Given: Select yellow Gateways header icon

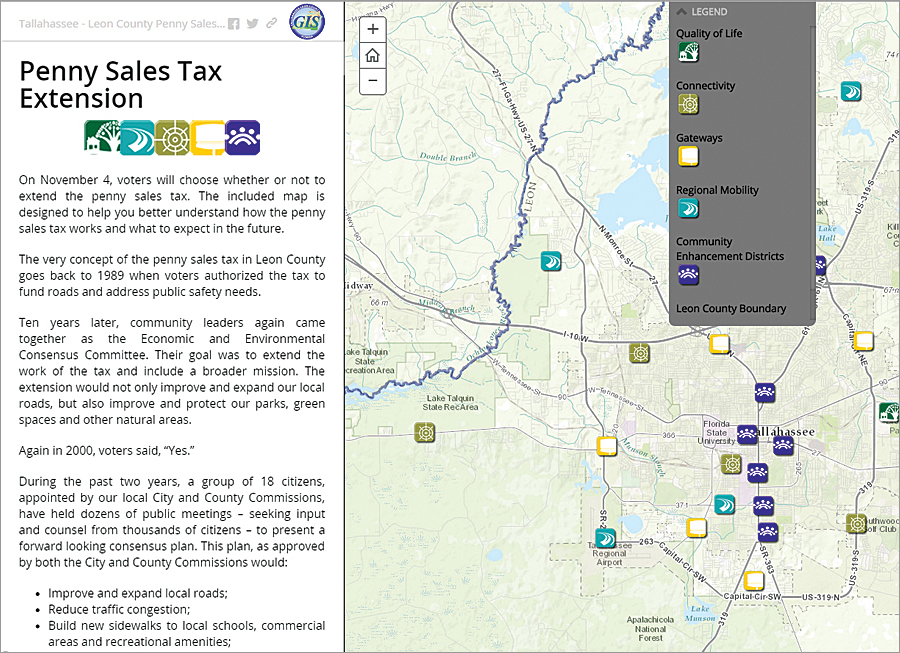Looking at the screenshot, I should click(x=207, y=137).
